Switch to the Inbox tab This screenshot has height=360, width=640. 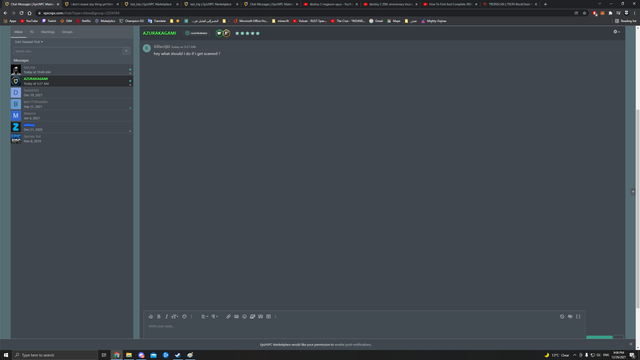(18, 32)
